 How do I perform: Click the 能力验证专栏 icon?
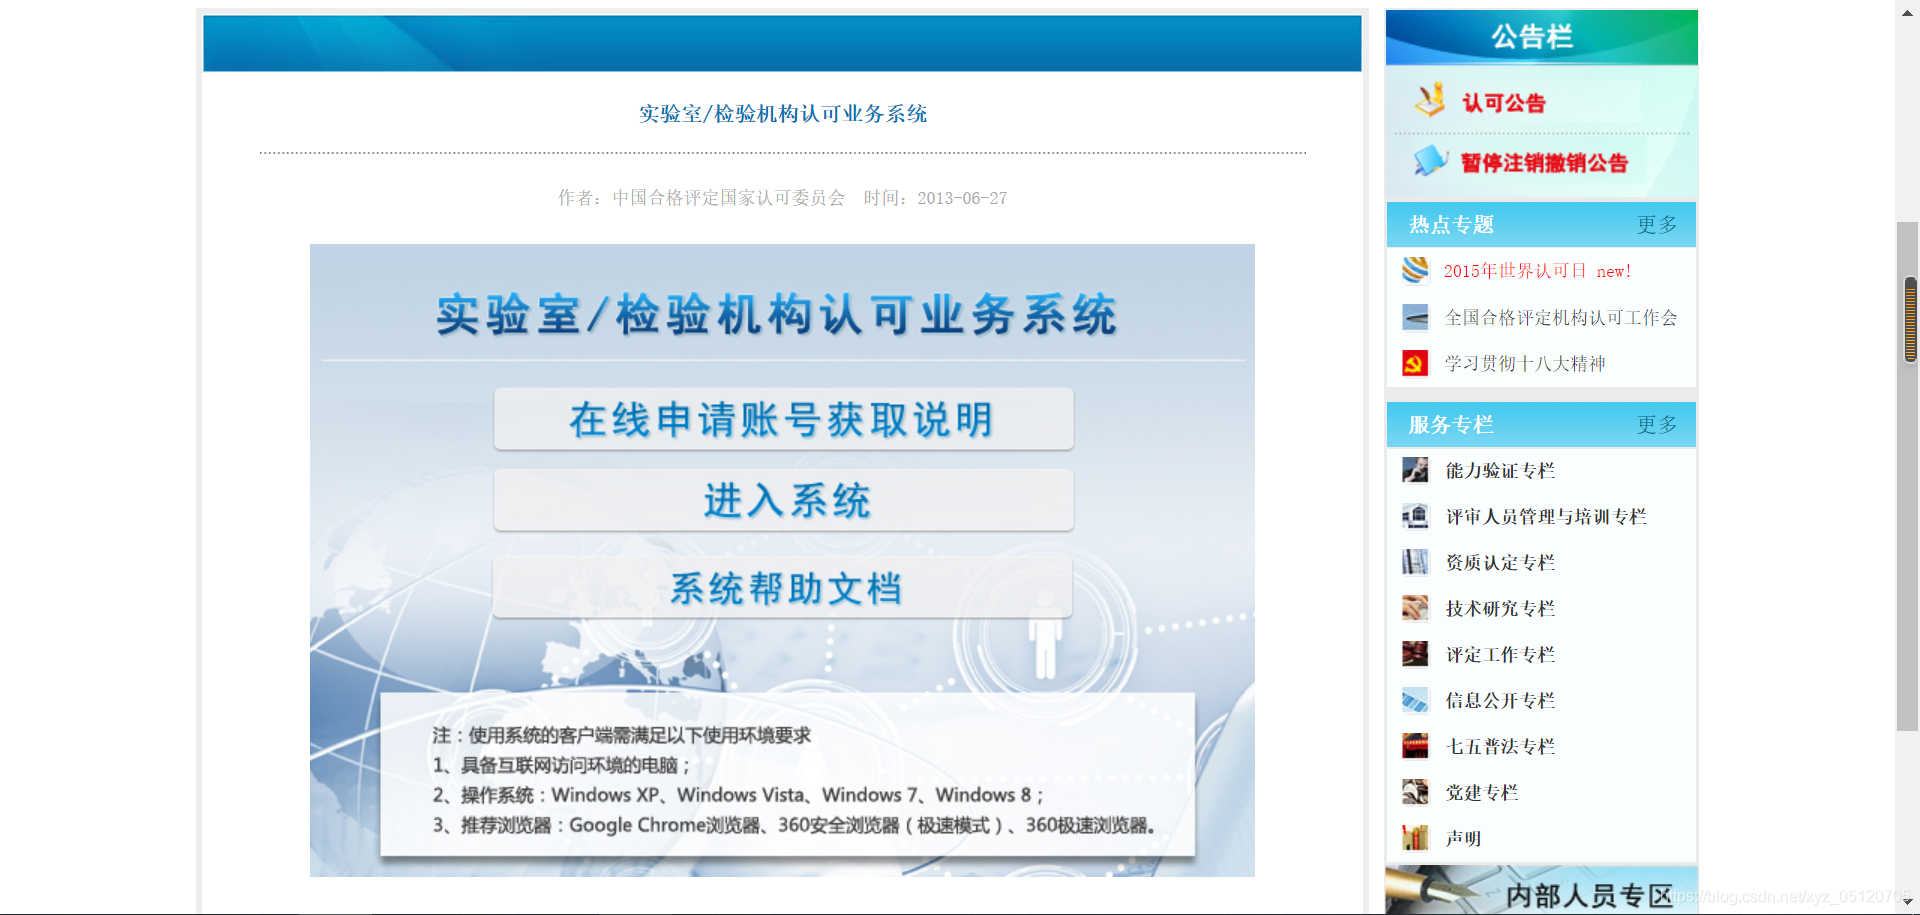tap(1415, 470)
